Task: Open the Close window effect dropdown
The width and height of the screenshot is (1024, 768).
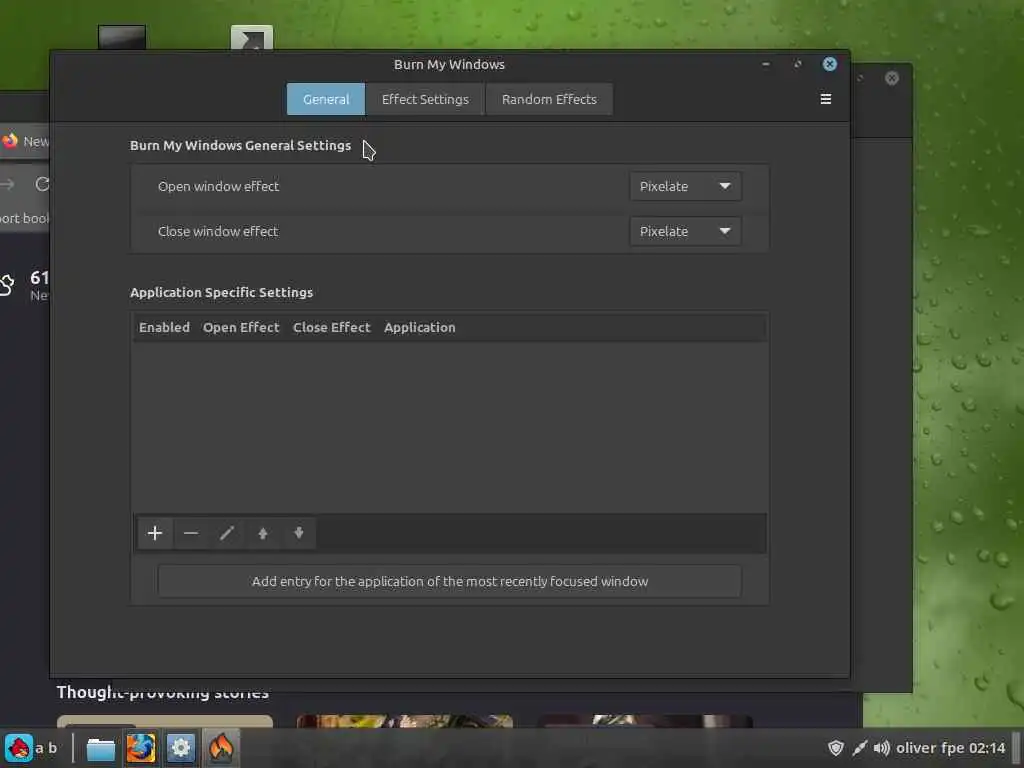Action: pos(685,231)
